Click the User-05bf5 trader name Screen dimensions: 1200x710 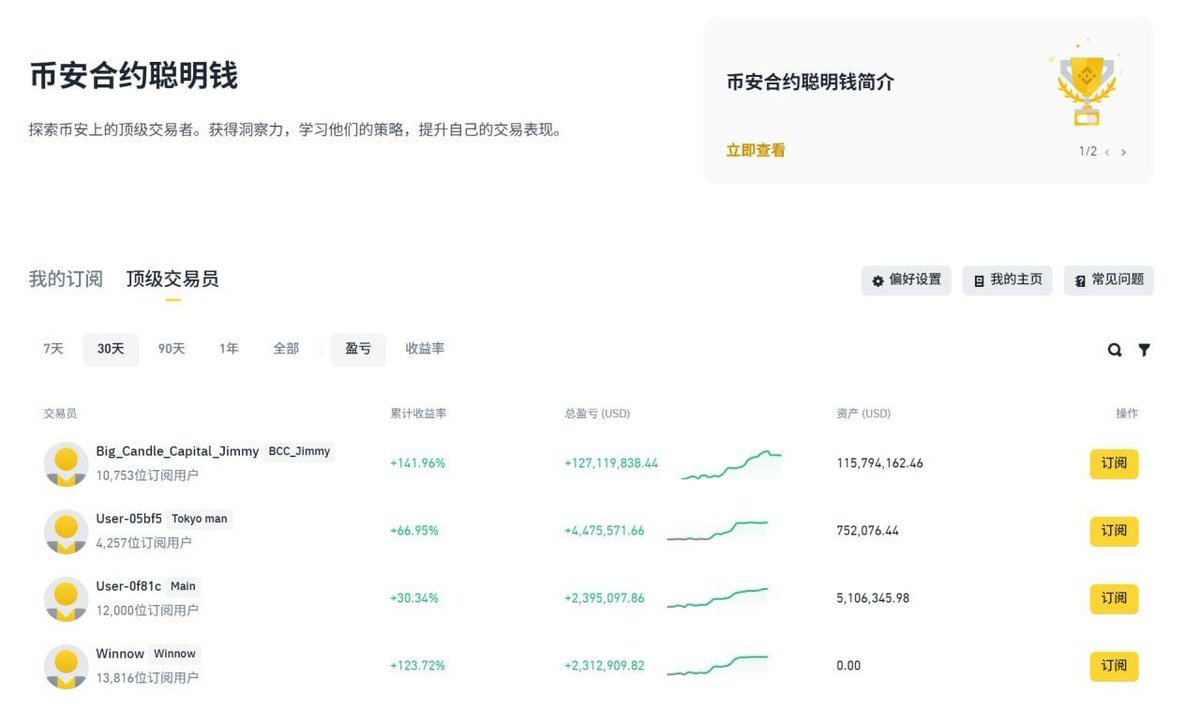(129, 518)
